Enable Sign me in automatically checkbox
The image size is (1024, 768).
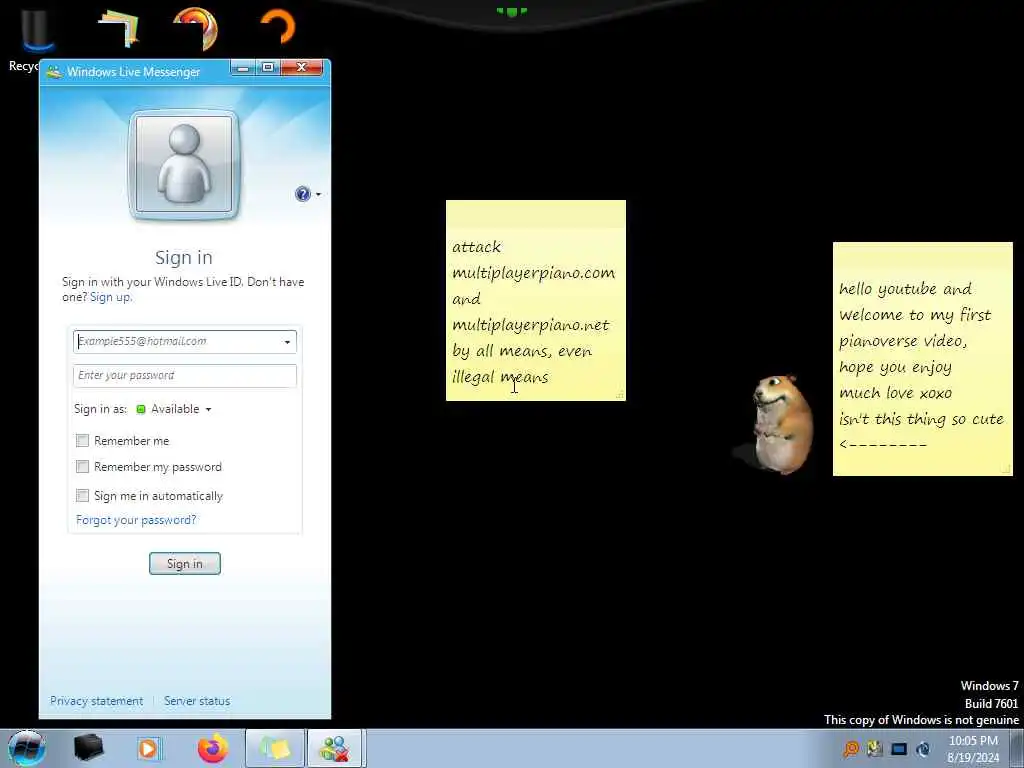82,496
